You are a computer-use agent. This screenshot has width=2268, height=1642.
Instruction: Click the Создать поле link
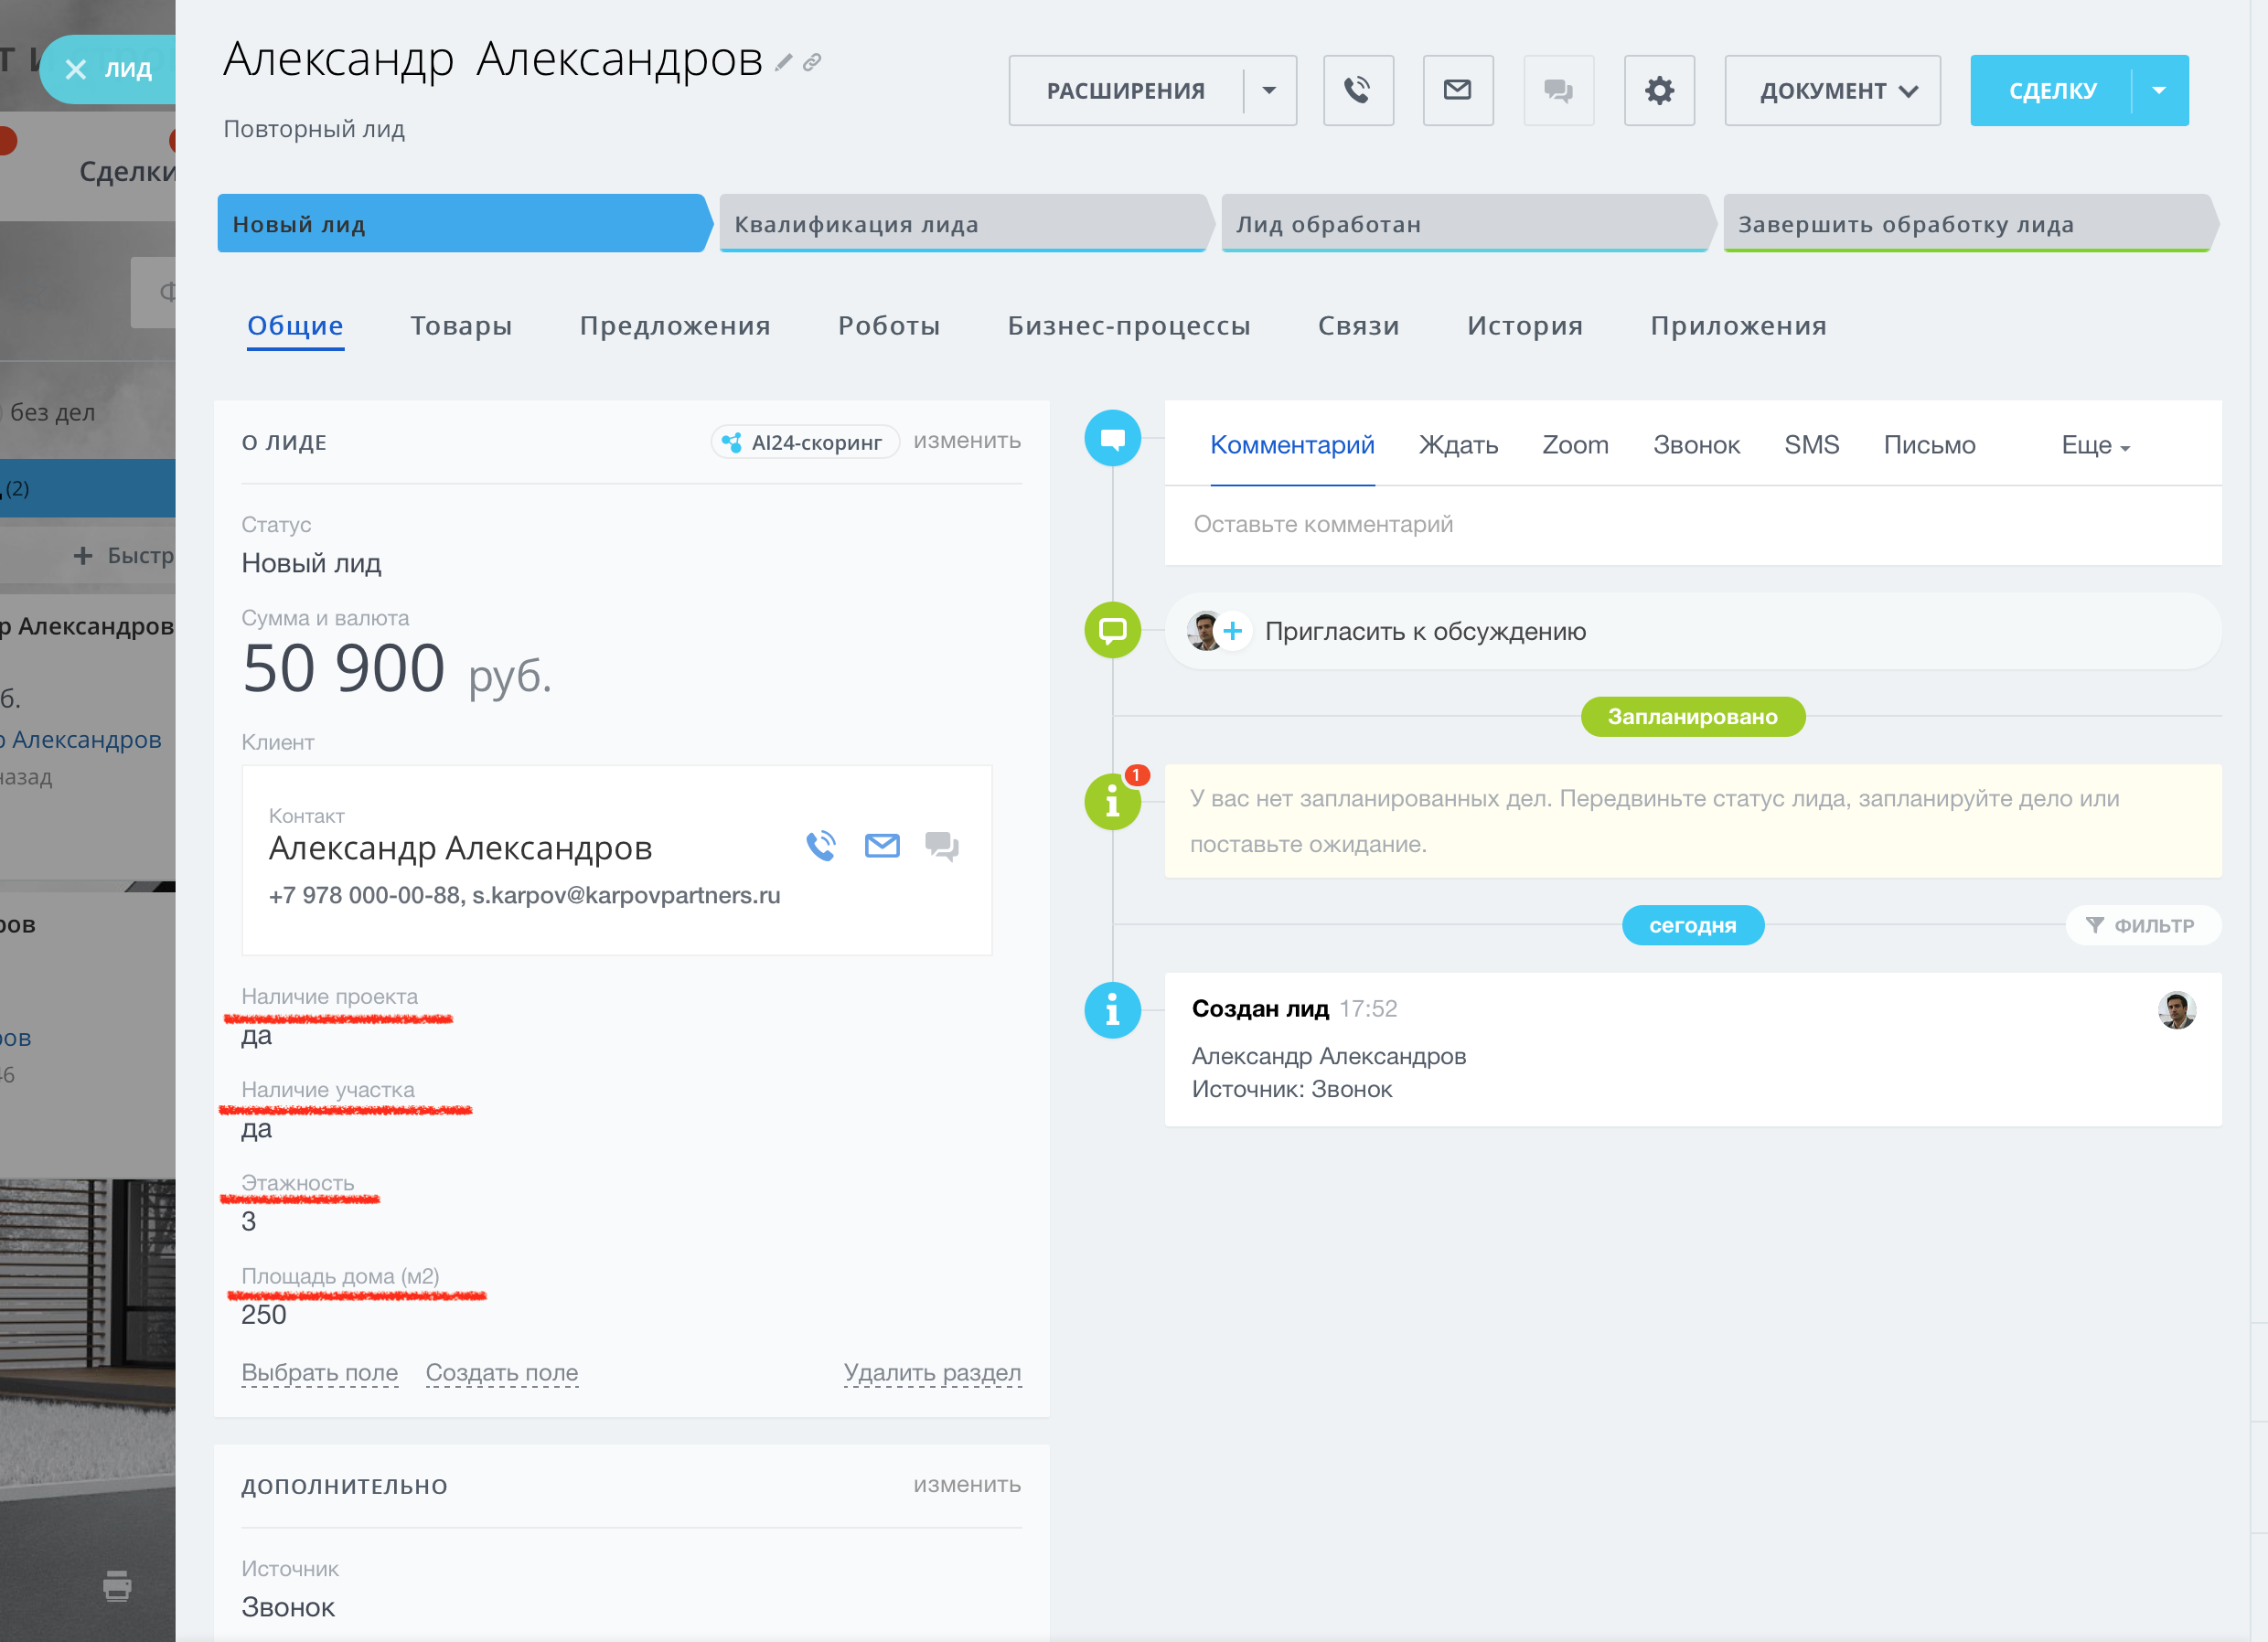(501, 1373)
